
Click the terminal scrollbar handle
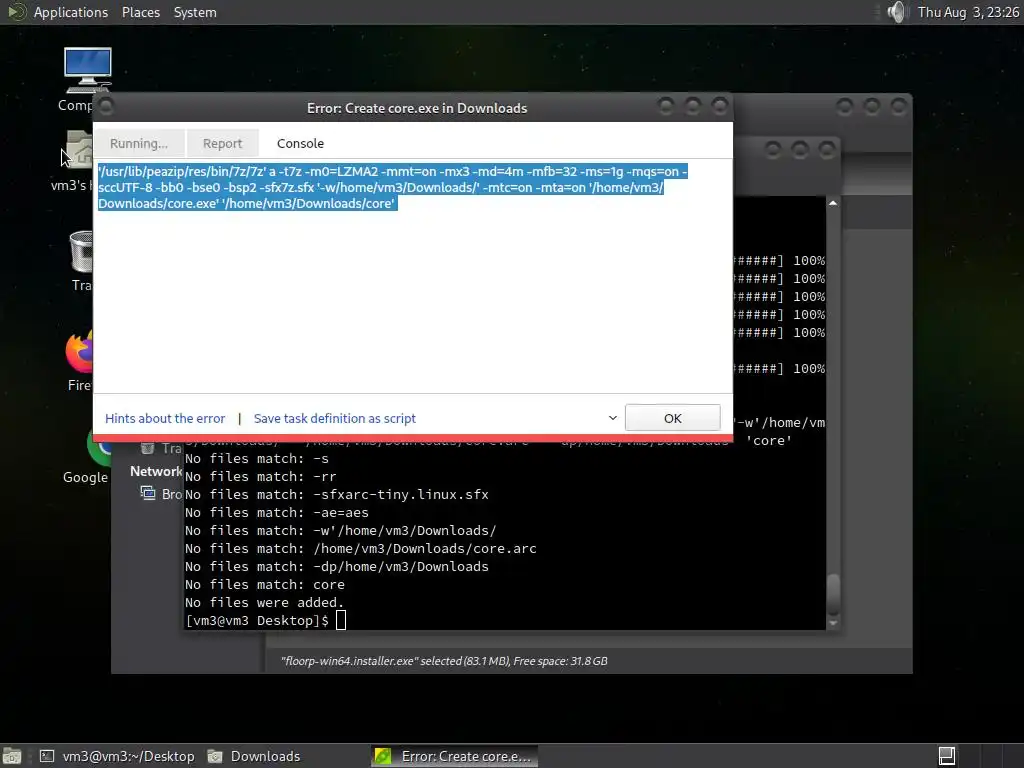[x=833, y=594]
